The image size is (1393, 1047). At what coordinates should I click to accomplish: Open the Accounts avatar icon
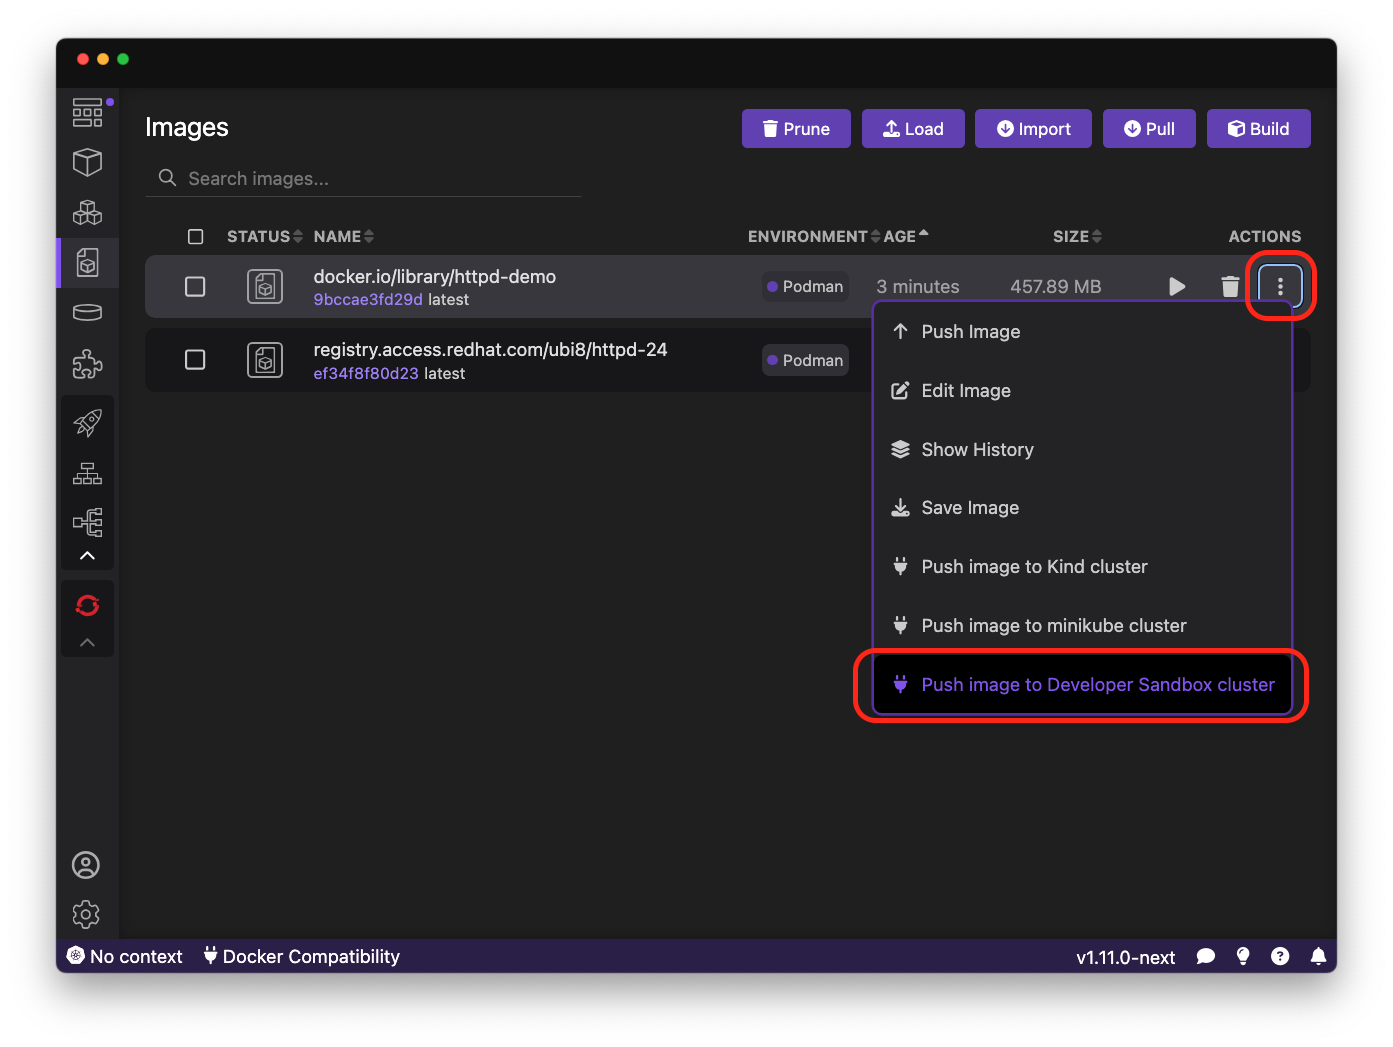[x=86, y=865]
